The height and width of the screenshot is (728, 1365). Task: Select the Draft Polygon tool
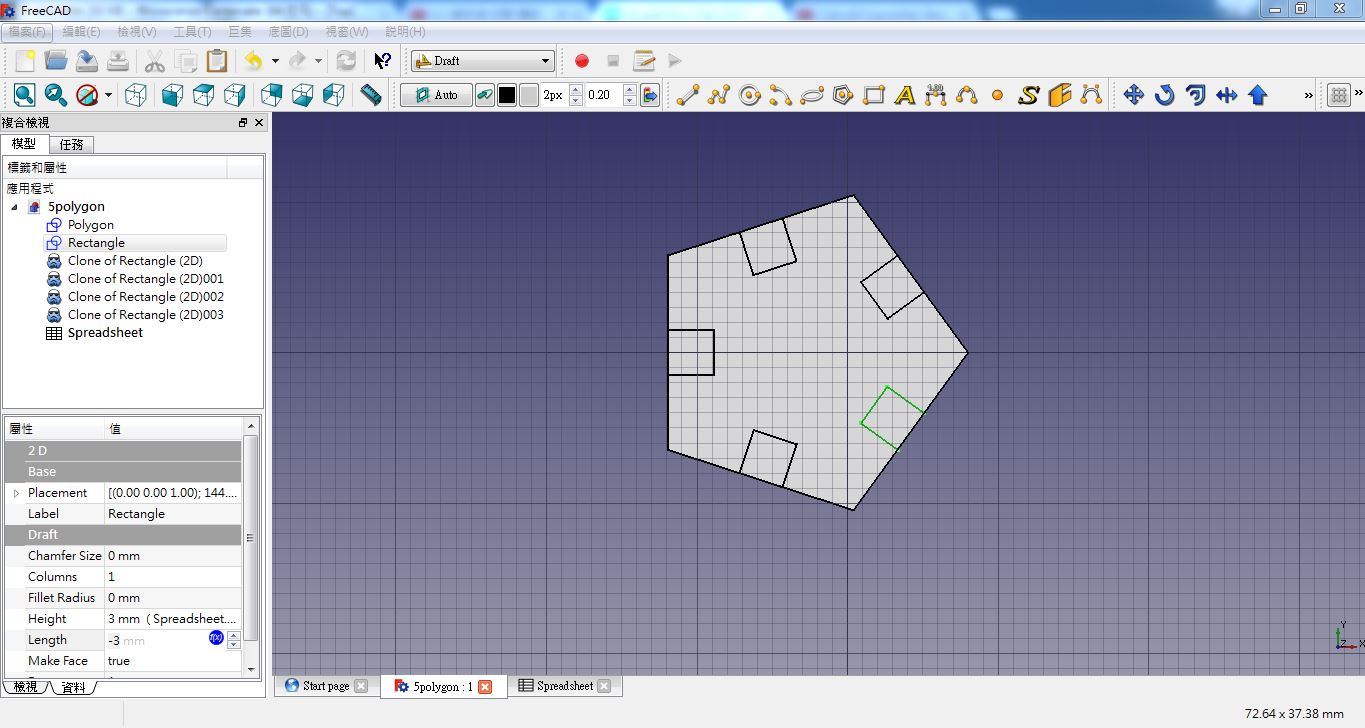843,95
